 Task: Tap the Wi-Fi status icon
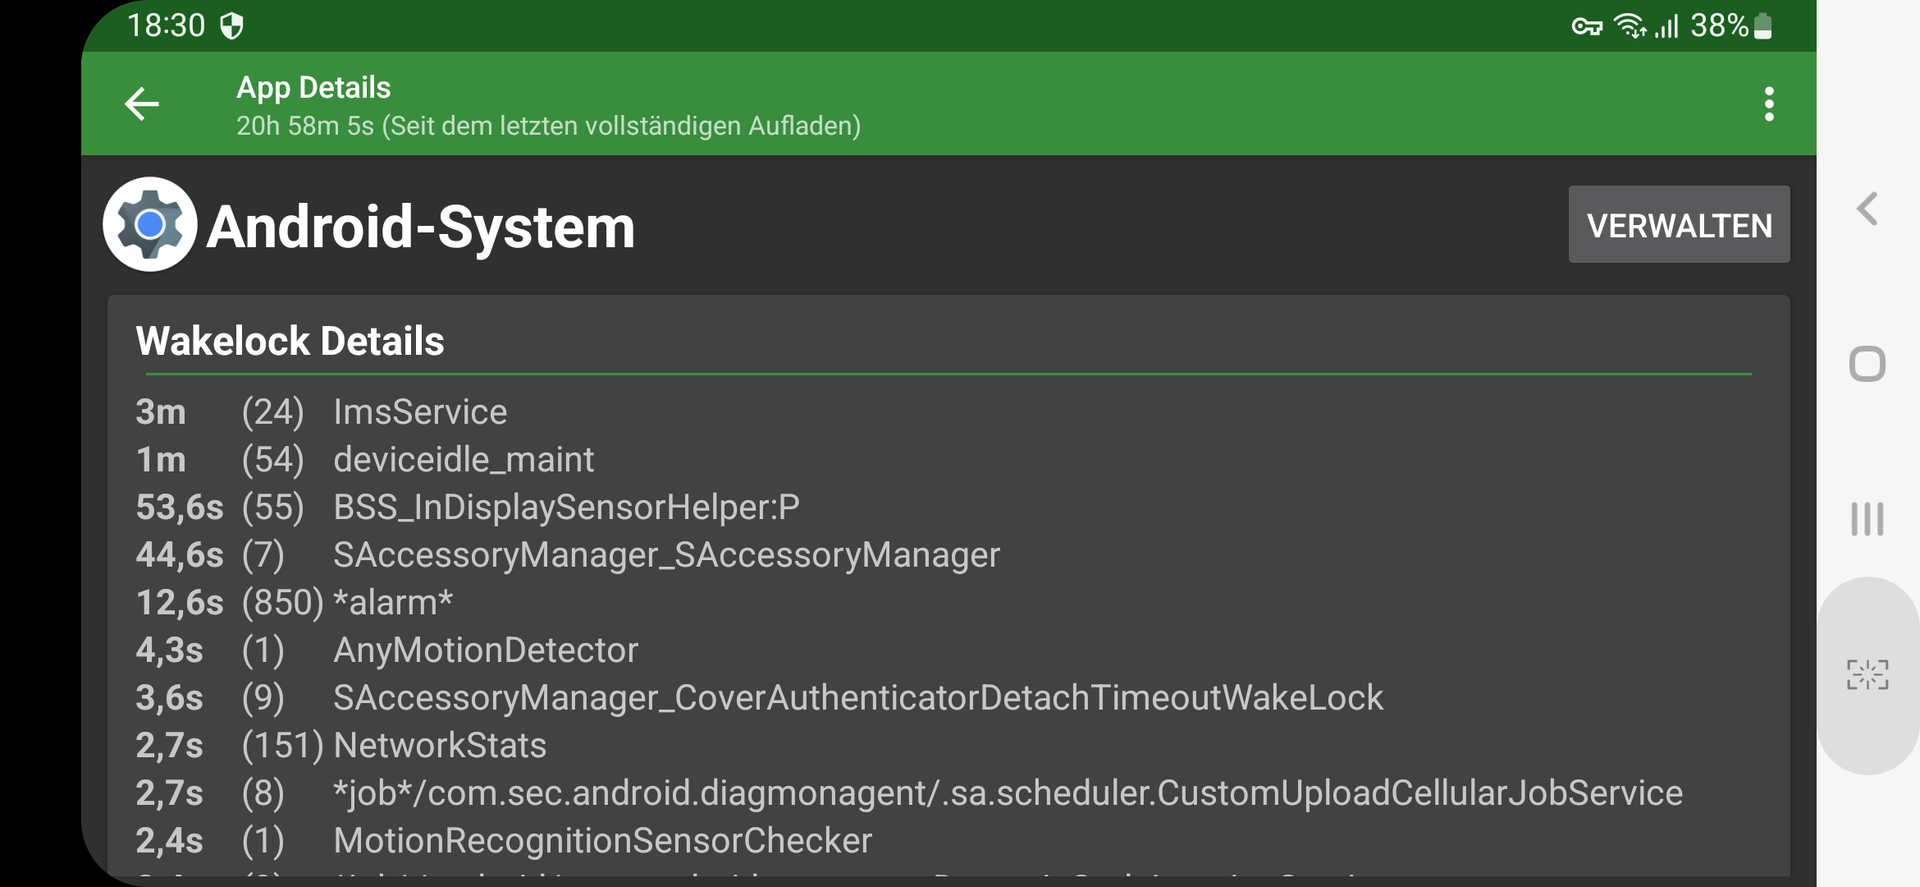pyautogui.click(x=1630, y=26)
